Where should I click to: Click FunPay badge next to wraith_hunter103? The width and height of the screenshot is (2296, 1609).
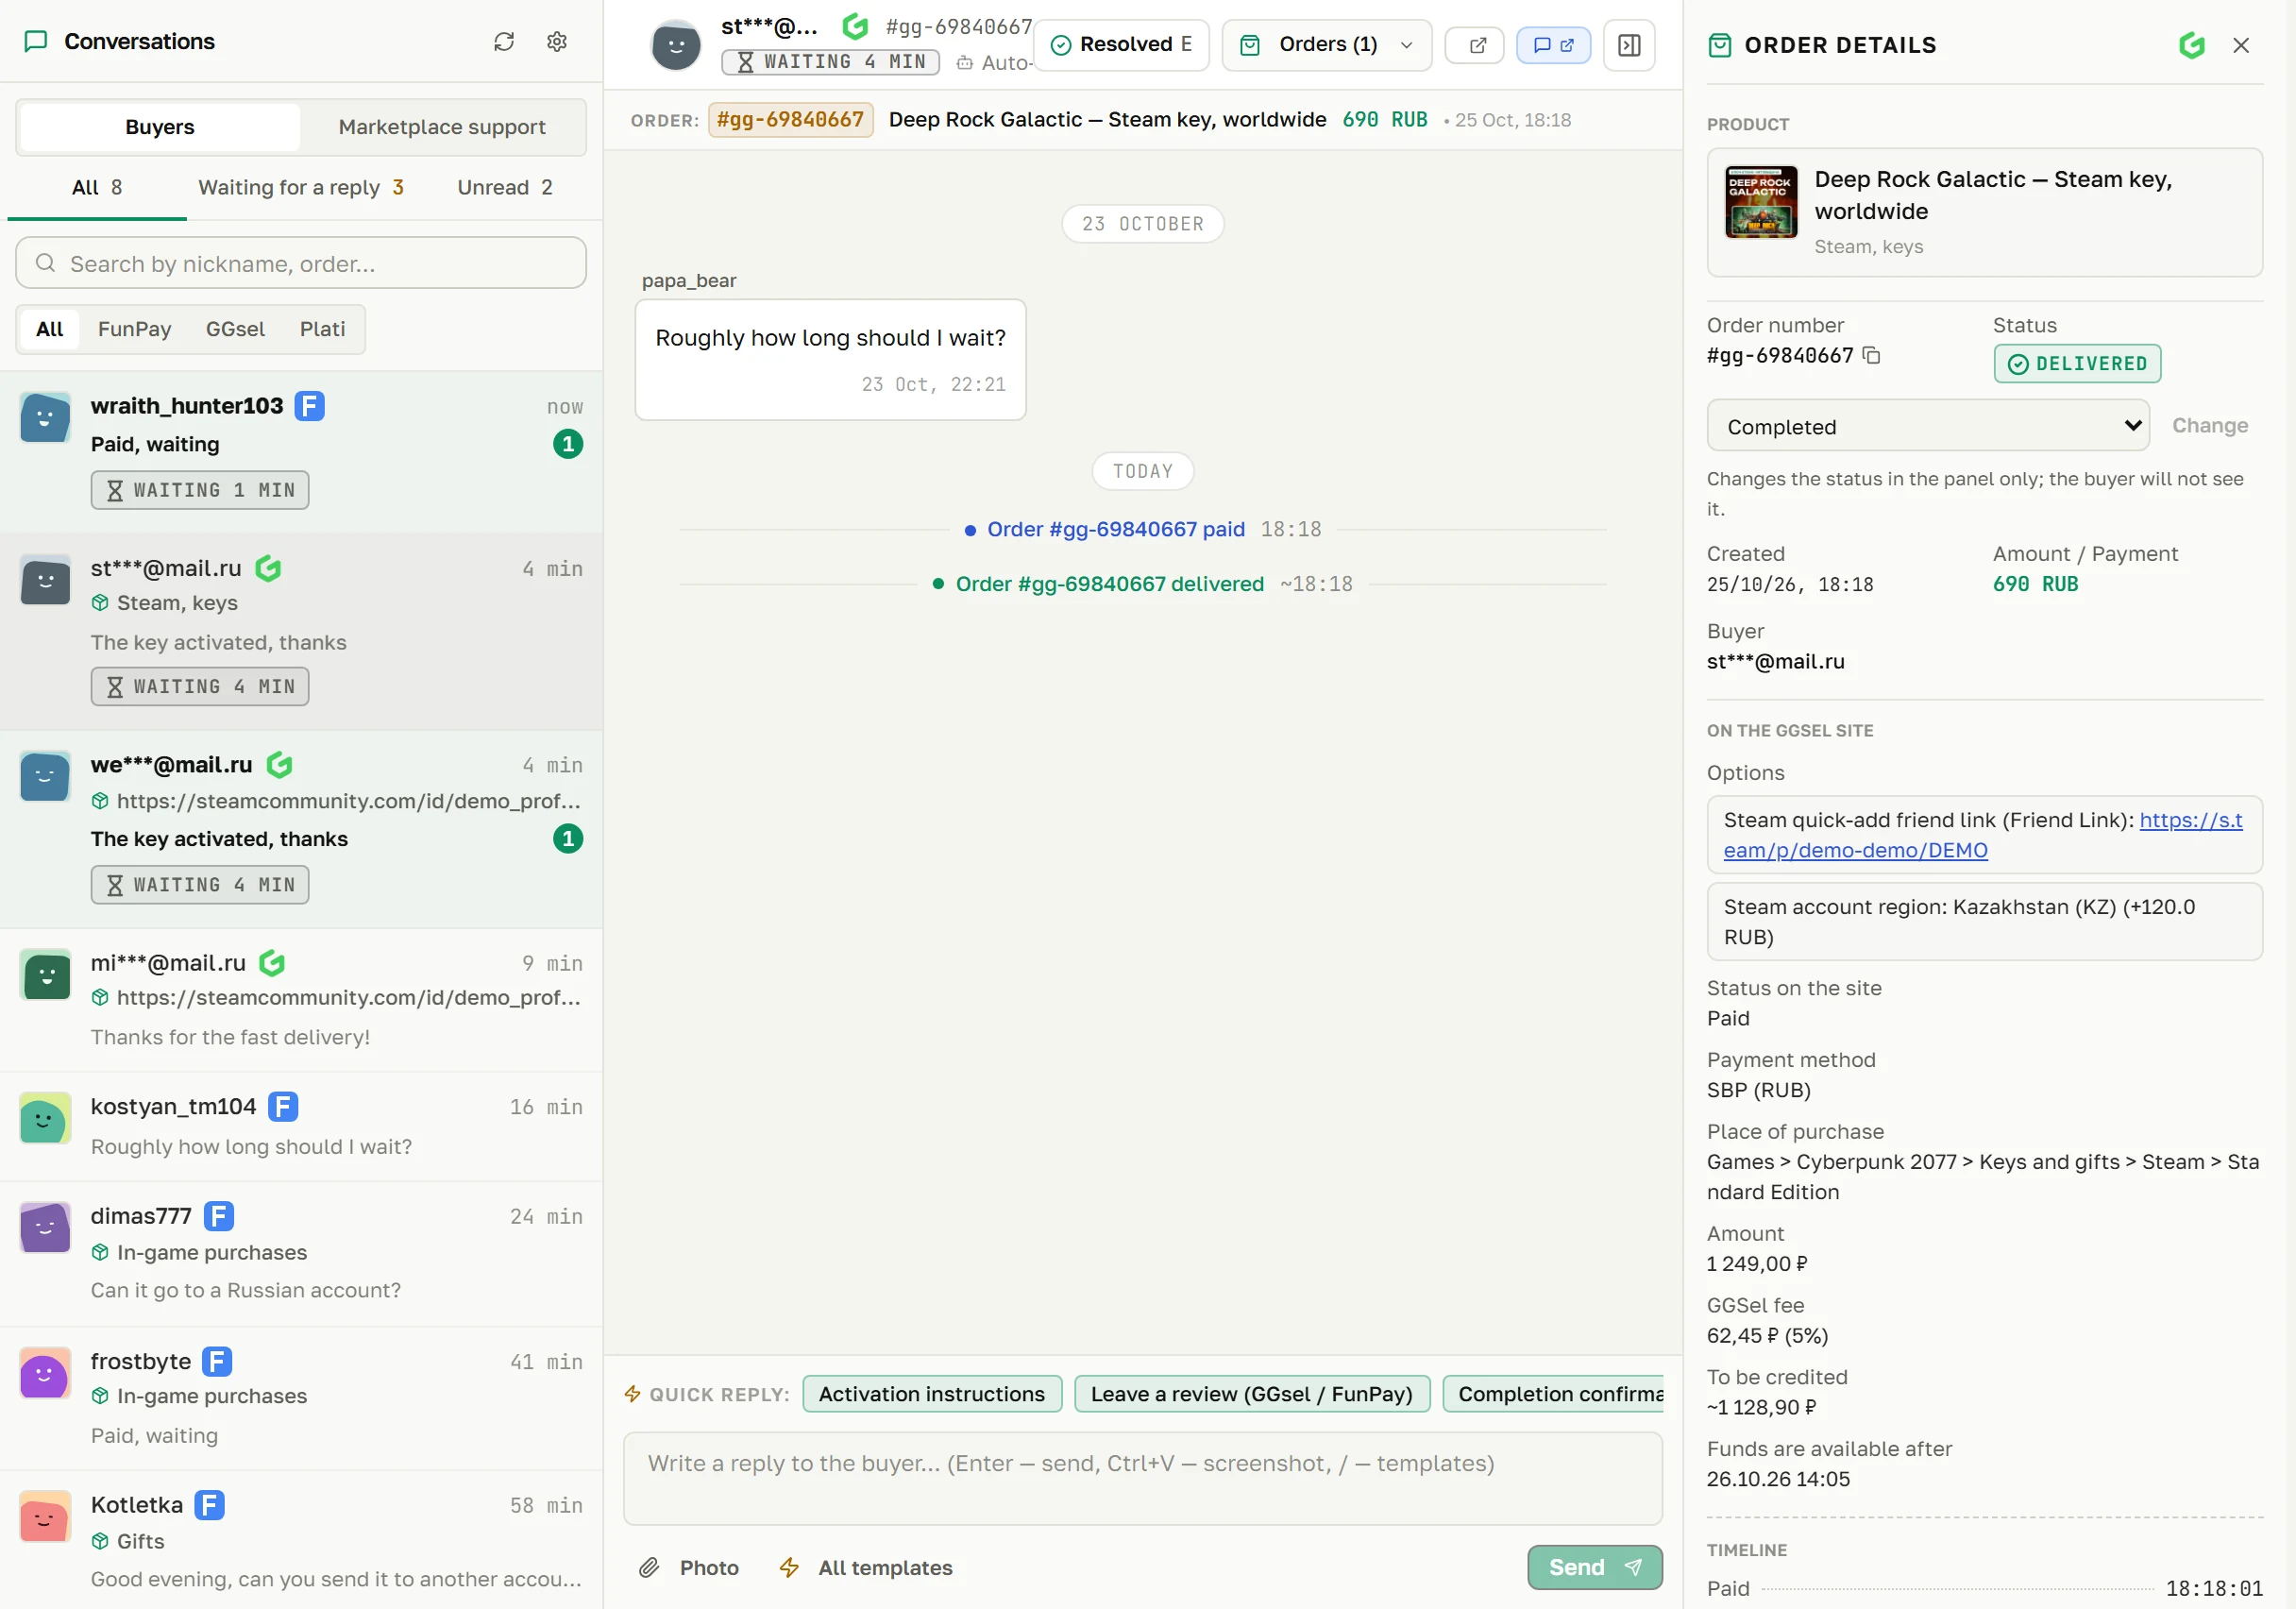[x=309, y=406]
